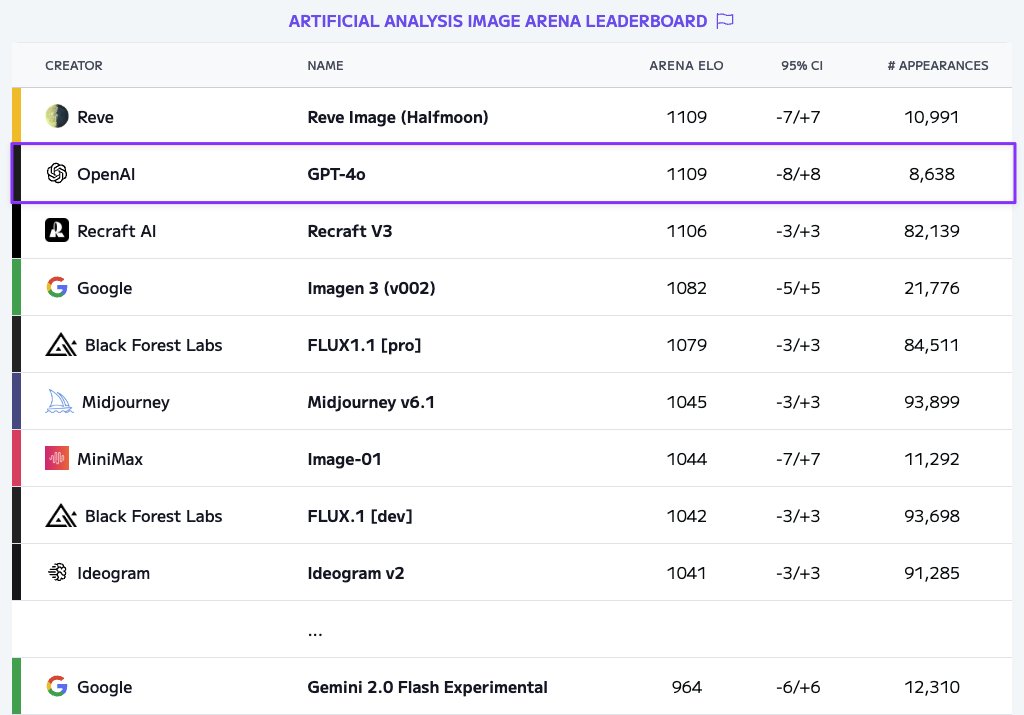Click the Recraft AI logo icon
Image resolution: width=1024 pixels, height=715 pixels.
57,230
